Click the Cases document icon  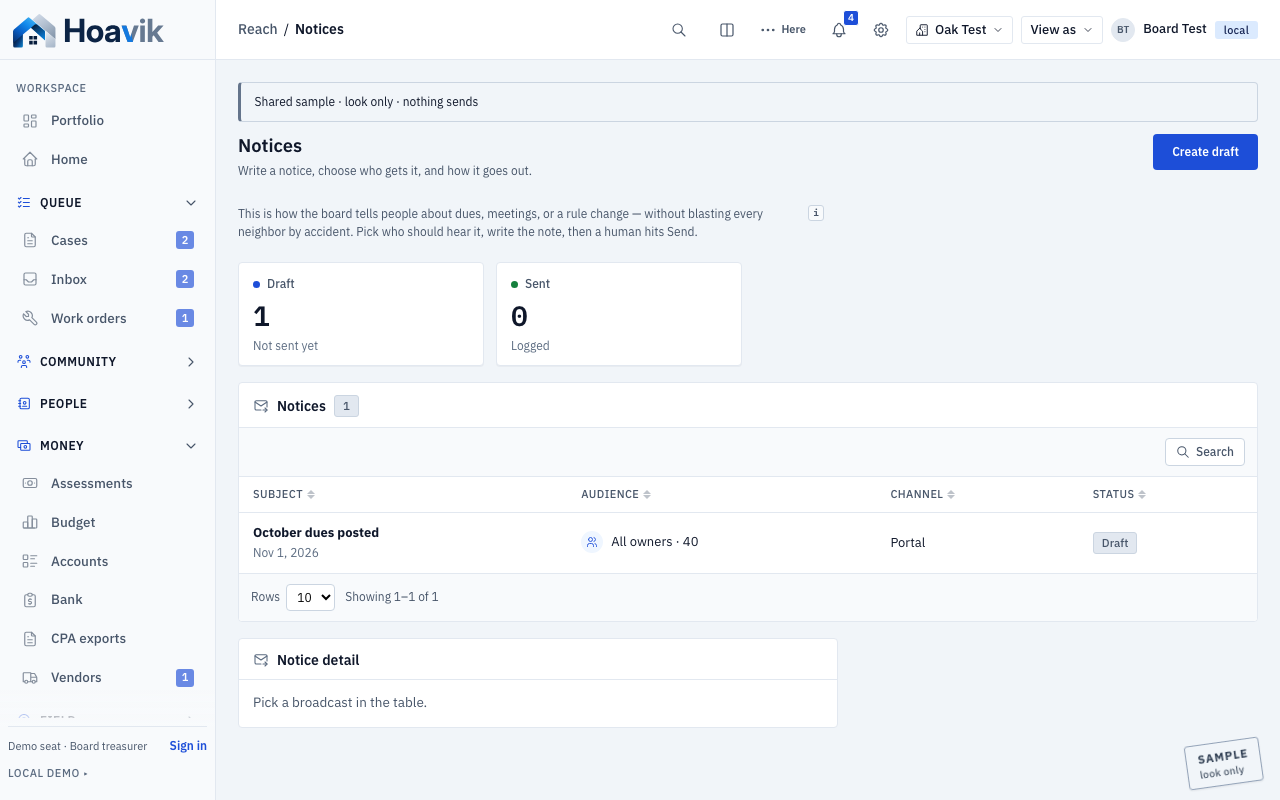(x=30, y=241)
